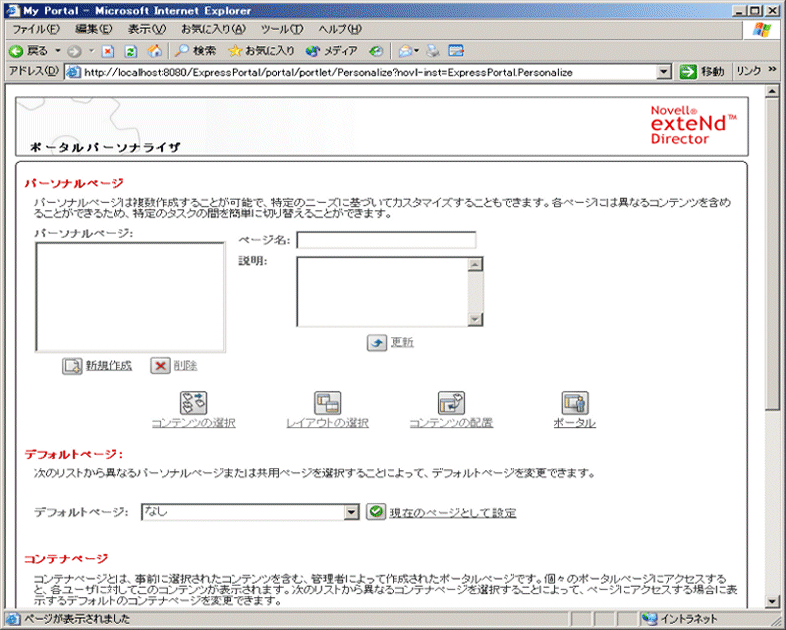The height and width of the screenshot is (630, 786).
Task: Click the green checkmark set-current-page icon
Action: (376, 512)
